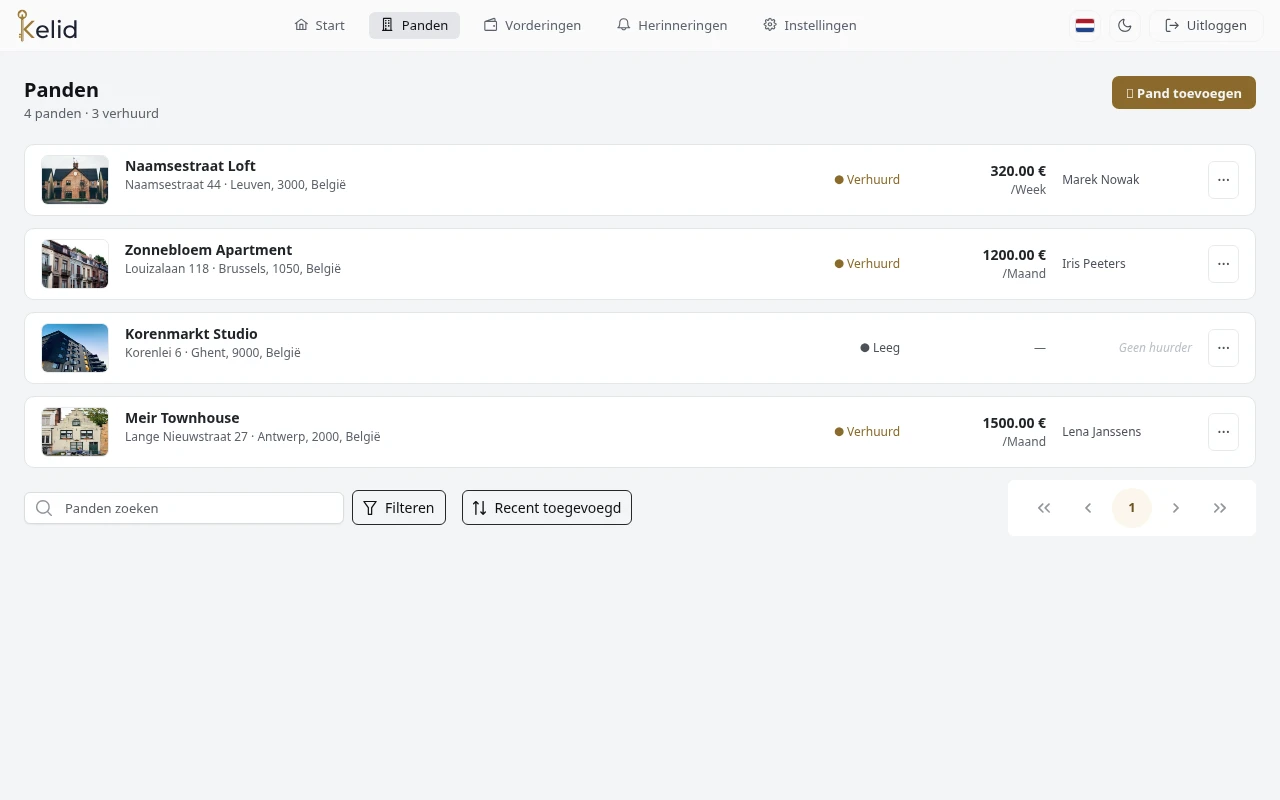This screenshot has height=800, width=1280.
Task: Open actions menu for Meir Townhouse
Action: coord(1224,432)
